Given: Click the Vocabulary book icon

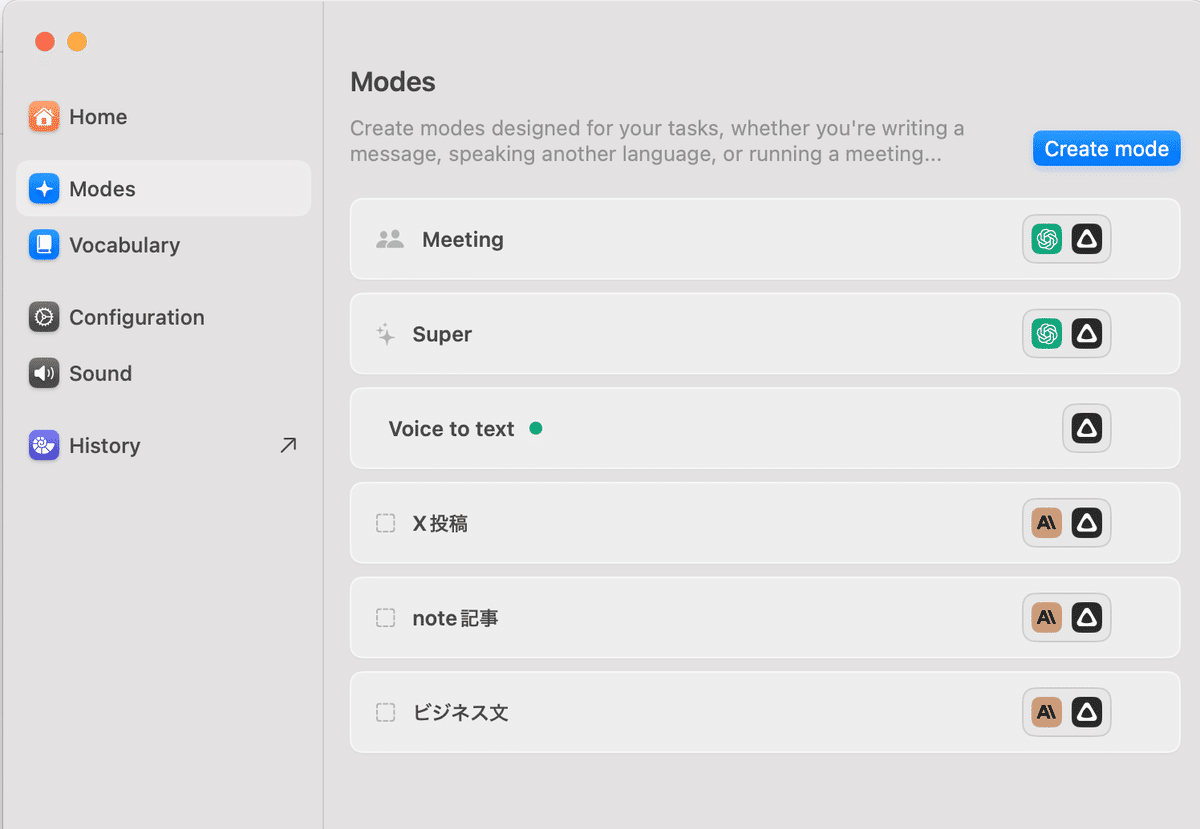Looking at the screenshot, I should click(44, 245).
